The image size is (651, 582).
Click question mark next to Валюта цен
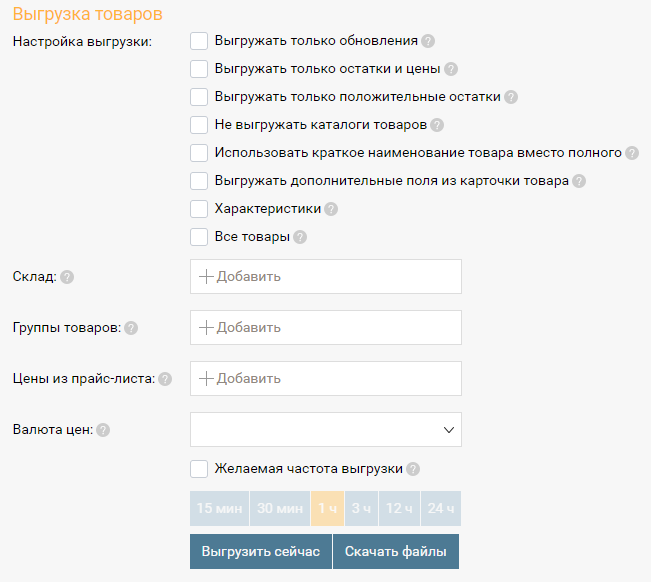tap(103, 430)
